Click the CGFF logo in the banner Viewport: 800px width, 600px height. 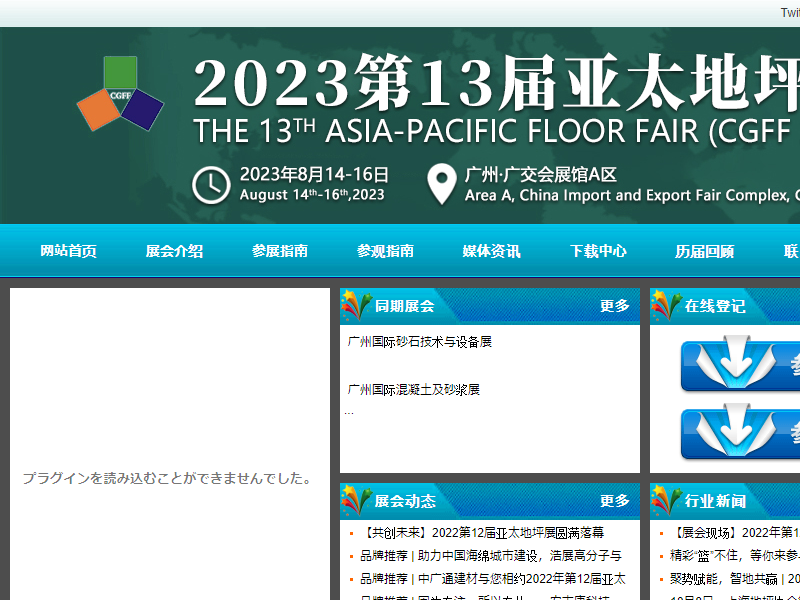click(120, 93)
